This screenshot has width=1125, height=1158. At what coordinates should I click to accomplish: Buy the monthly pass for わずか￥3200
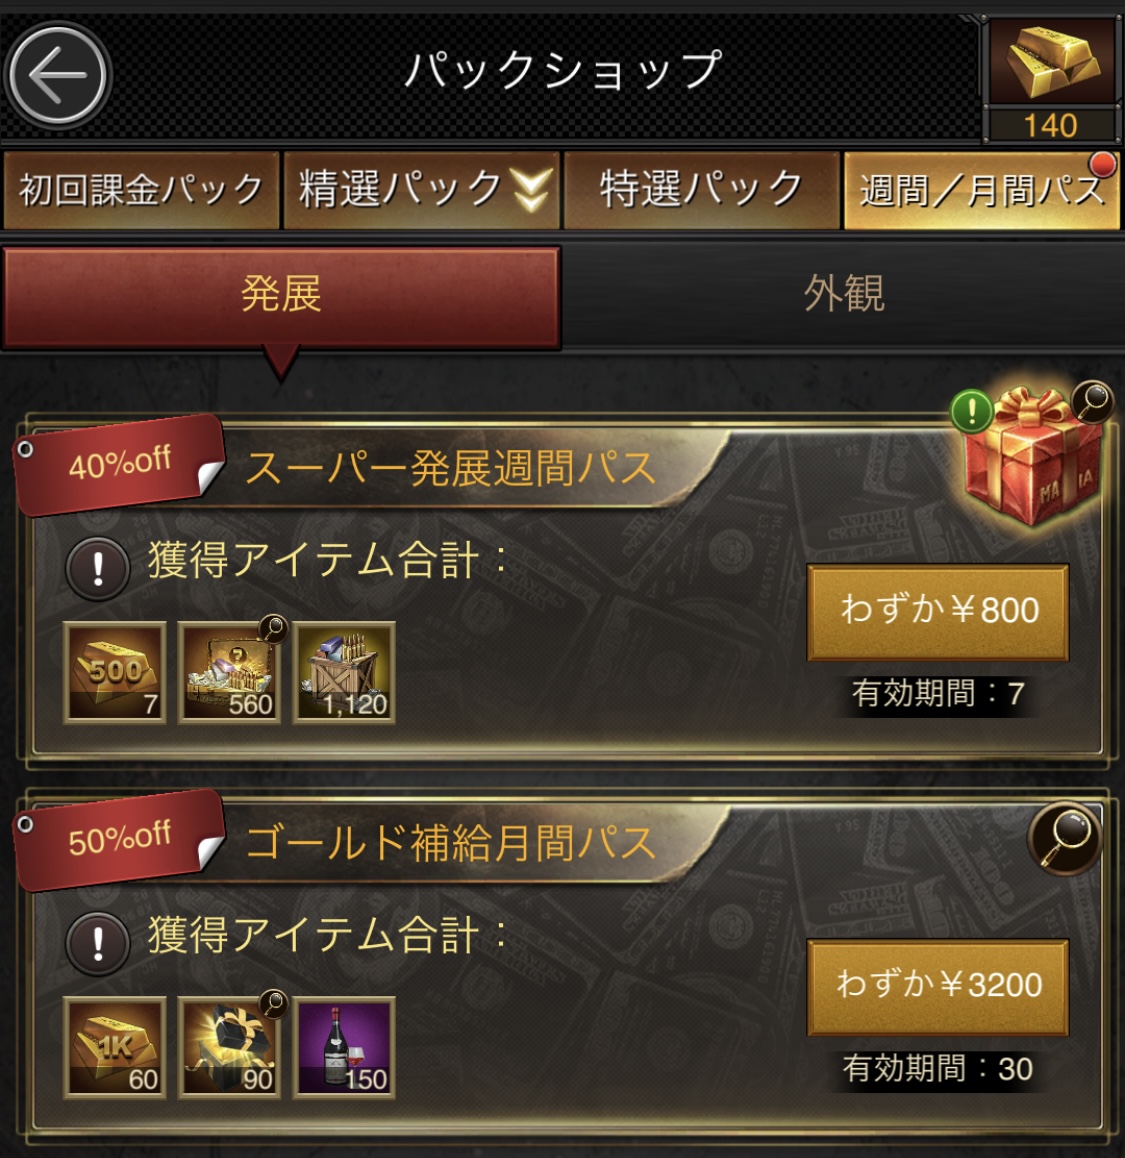(937, 987)
